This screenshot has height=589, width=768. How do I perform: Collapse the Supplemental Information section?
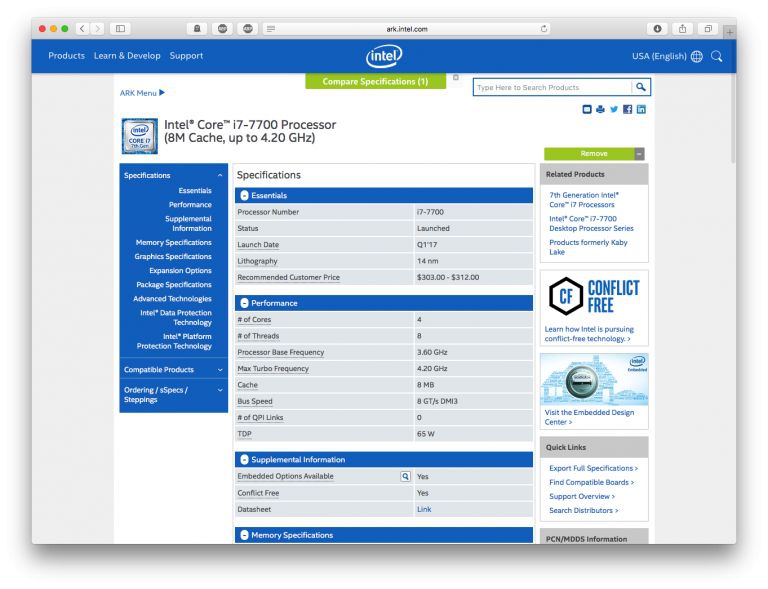[244, 460]
